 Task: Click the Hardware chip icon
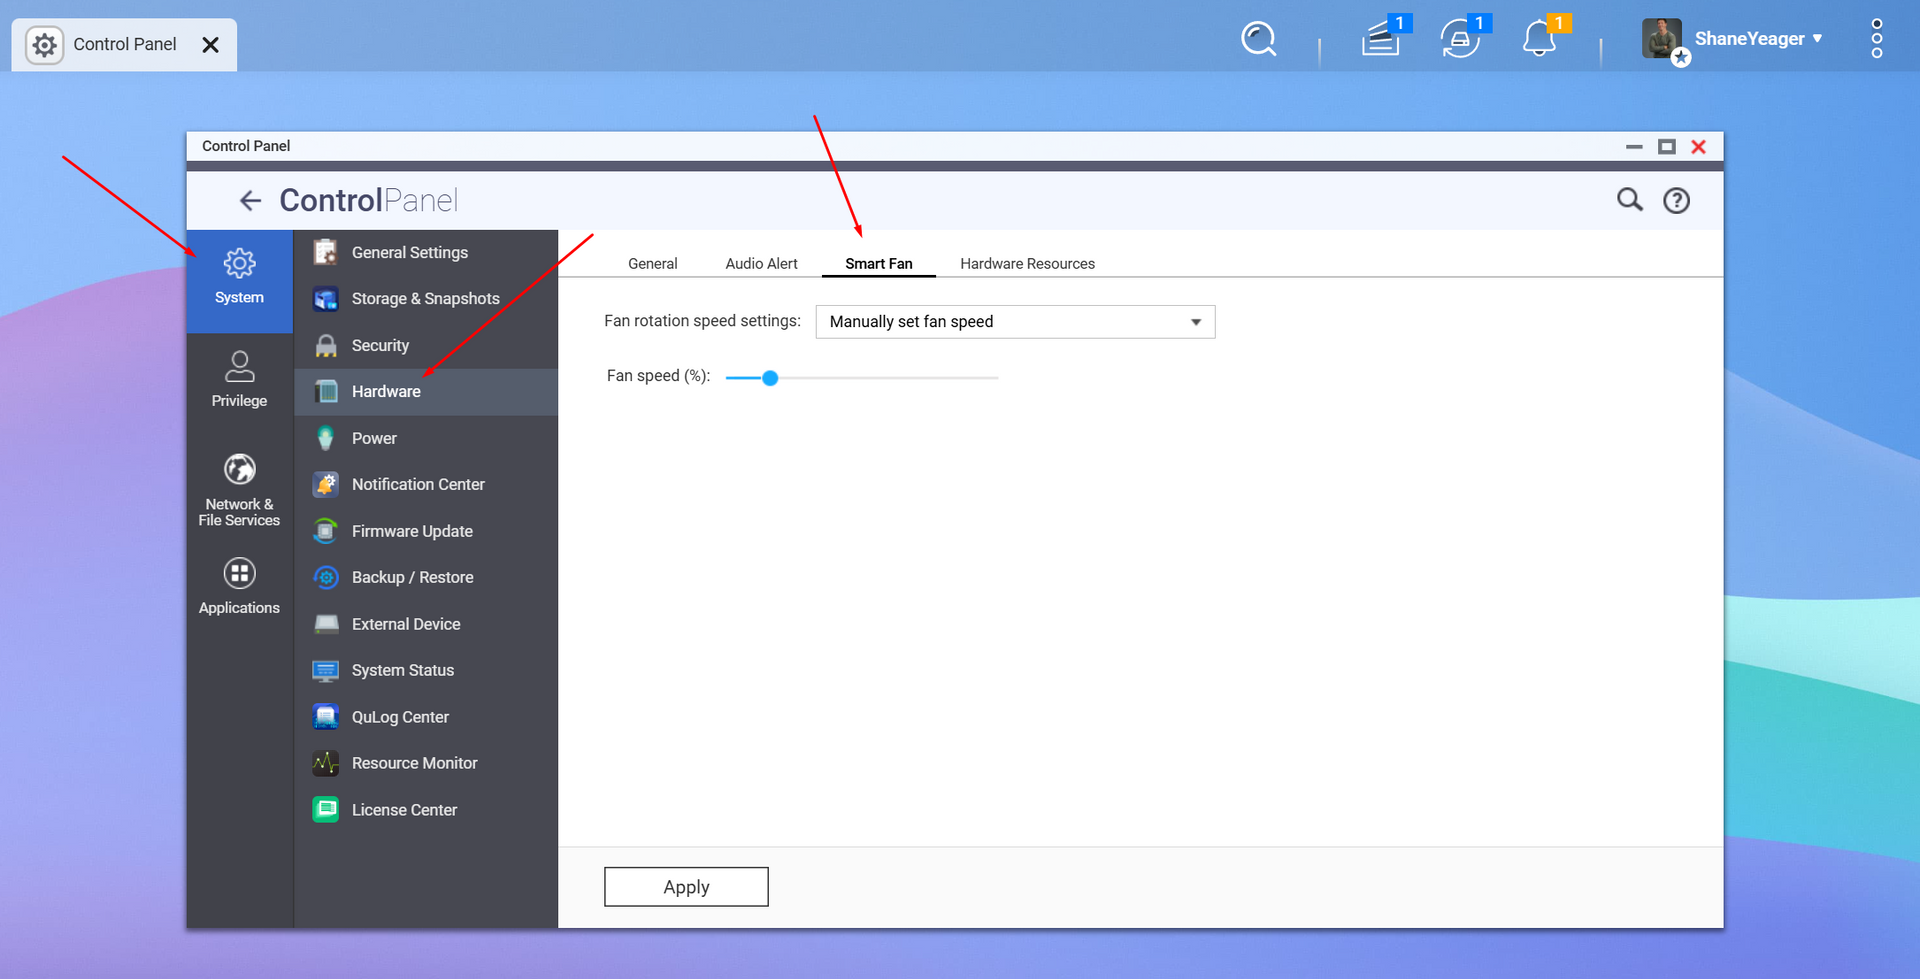325,392
